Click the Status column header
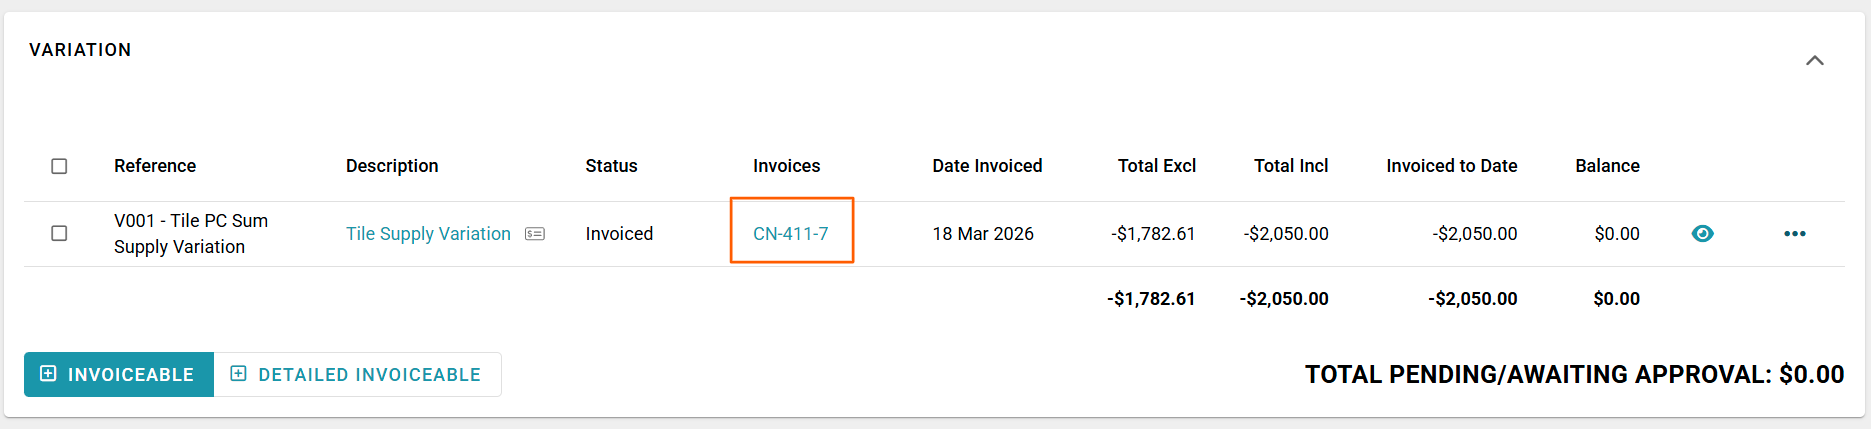 pyautogui.click(x=611, y=166)
